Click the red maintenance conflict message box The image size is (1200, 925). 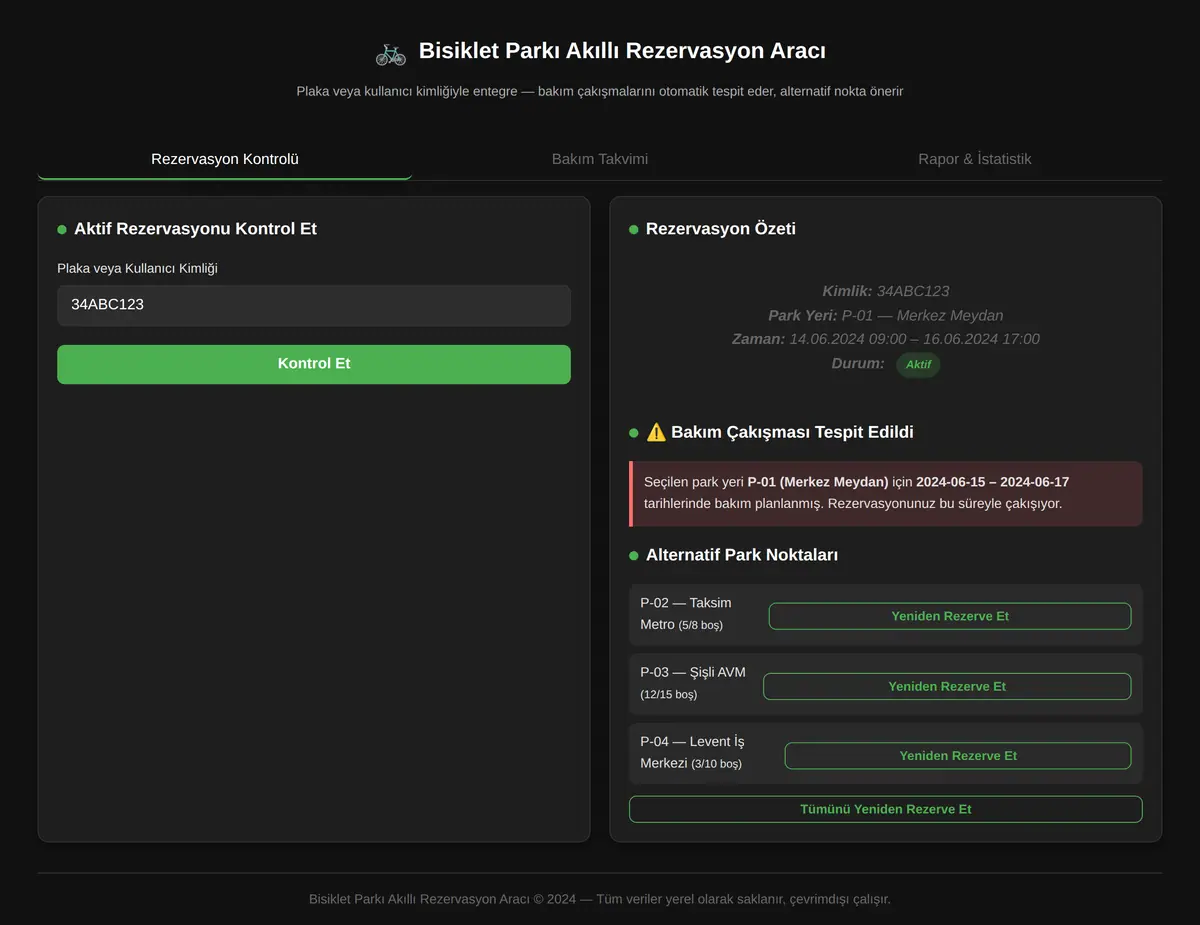click(886, 493)
